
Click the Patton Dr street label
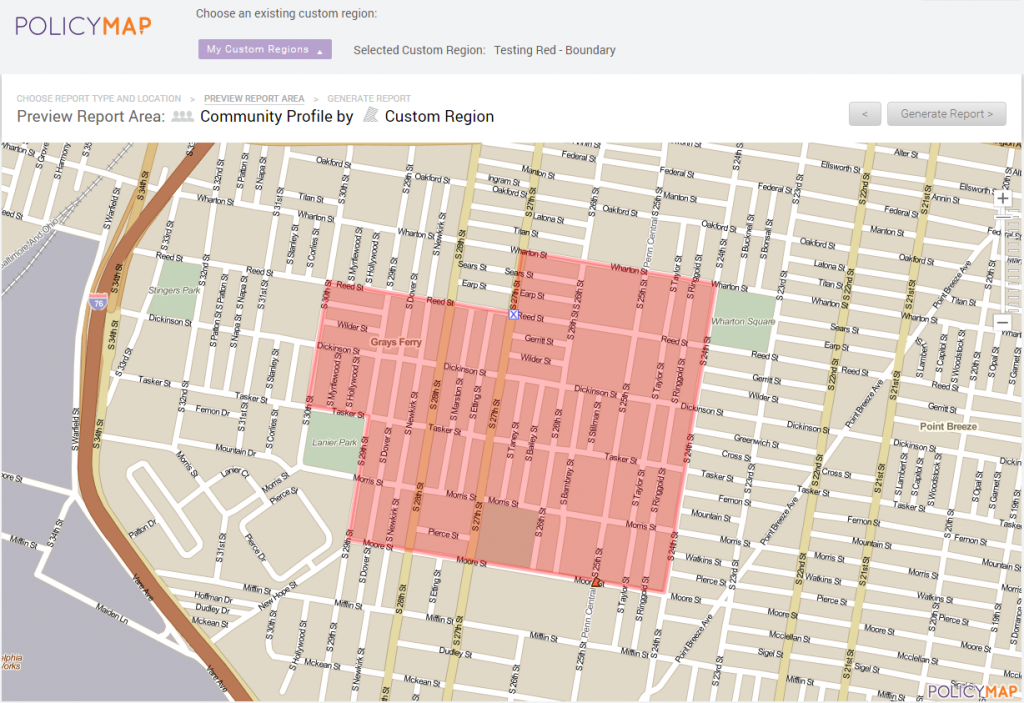pyautogui.click(x=142, y=528)
